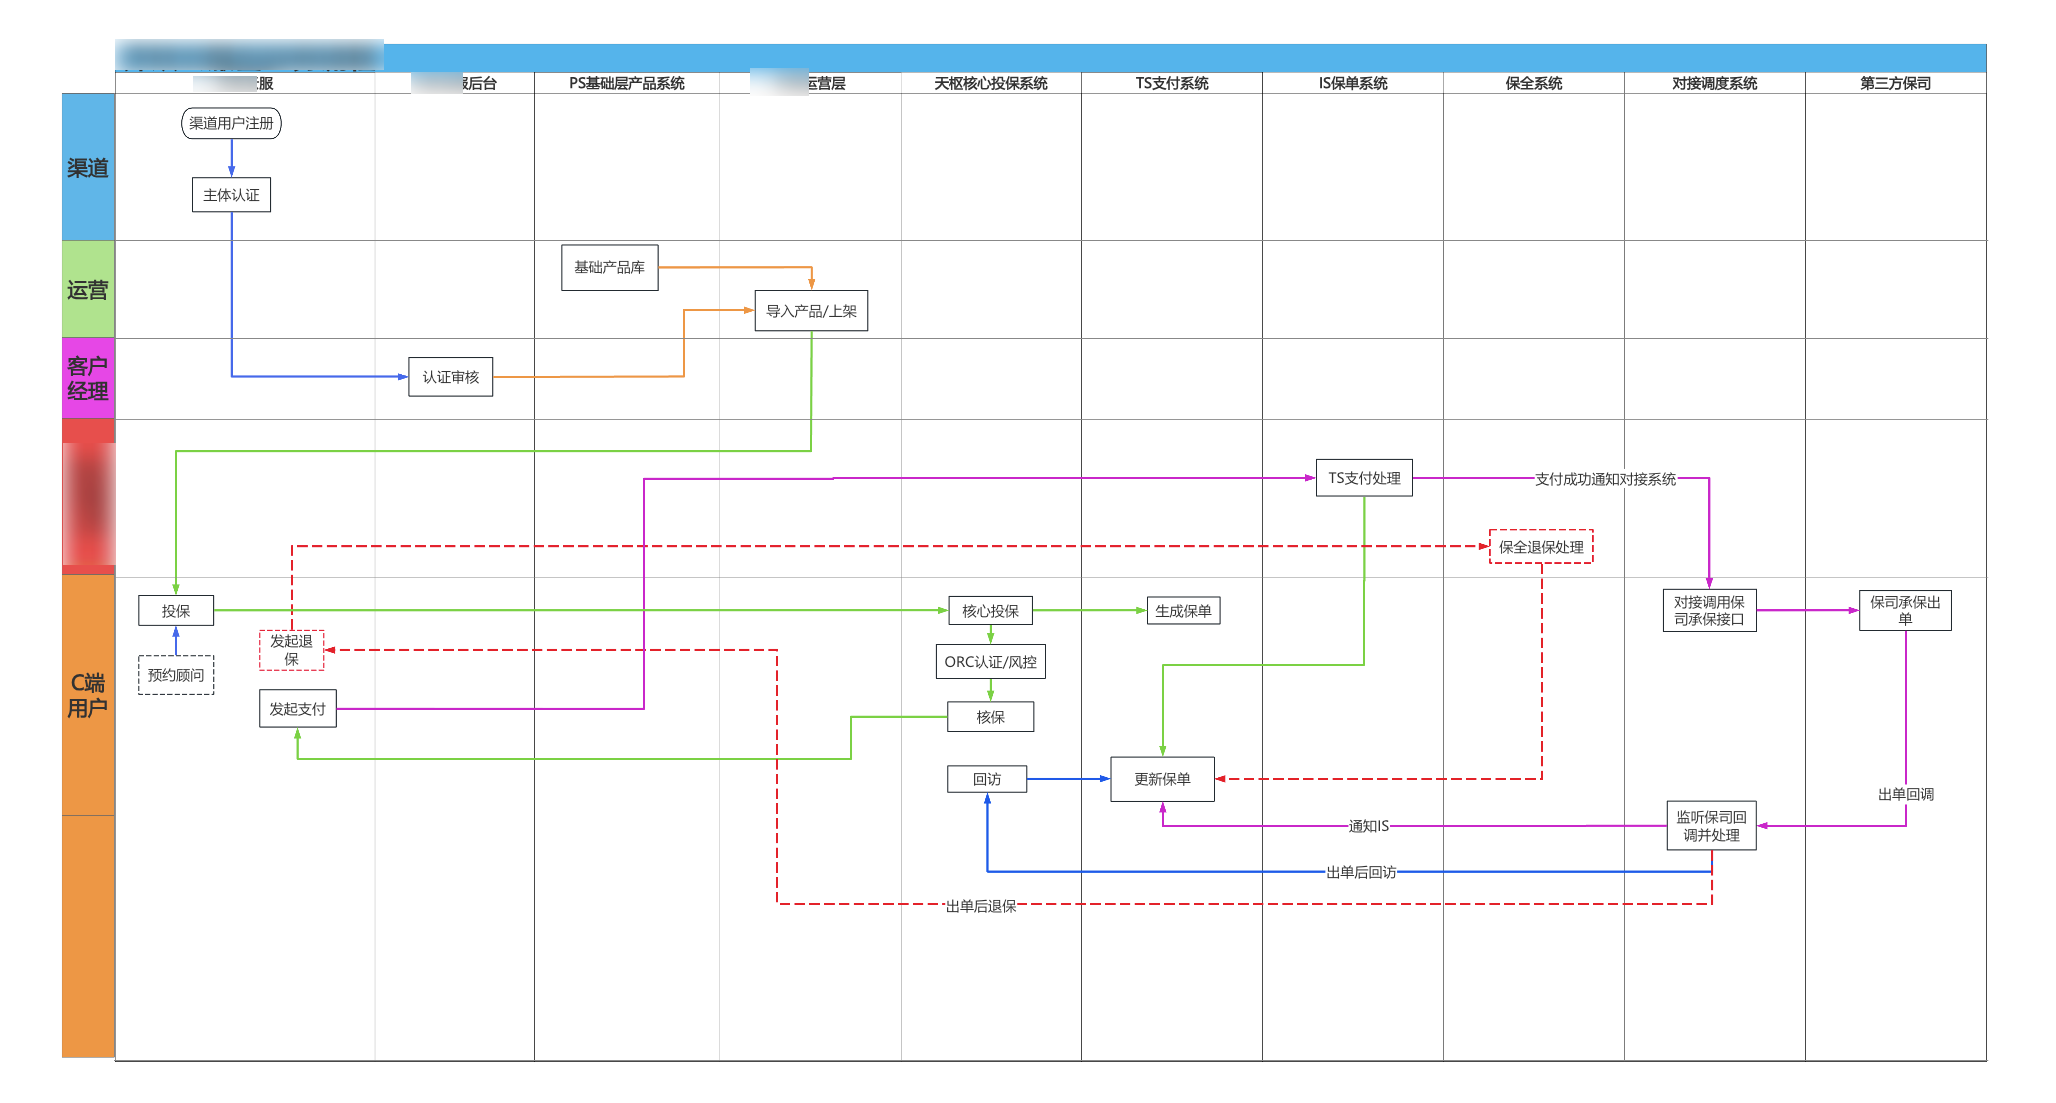Select the 认证审核 box
The image size is (2056, 1103).
click(451, 377)
